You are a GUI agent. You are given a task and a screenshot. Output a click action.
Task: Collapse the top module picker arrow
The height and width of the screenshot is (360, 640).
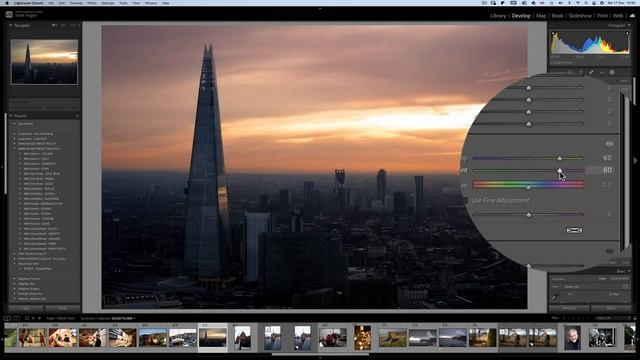coord(320,8)
